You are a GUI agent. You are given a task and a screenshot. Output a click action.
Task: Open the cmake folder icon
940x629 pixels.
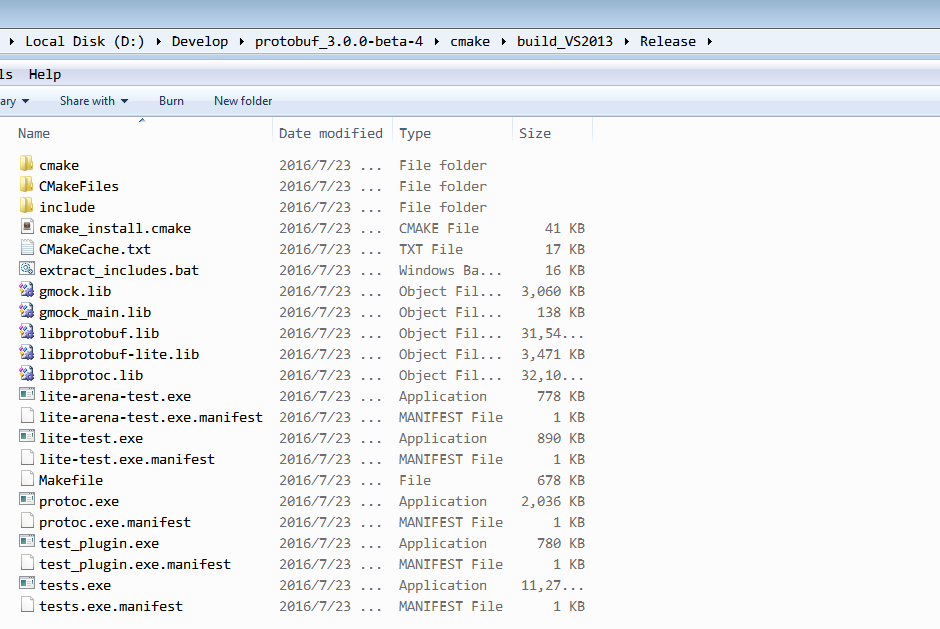pos(26,164)
